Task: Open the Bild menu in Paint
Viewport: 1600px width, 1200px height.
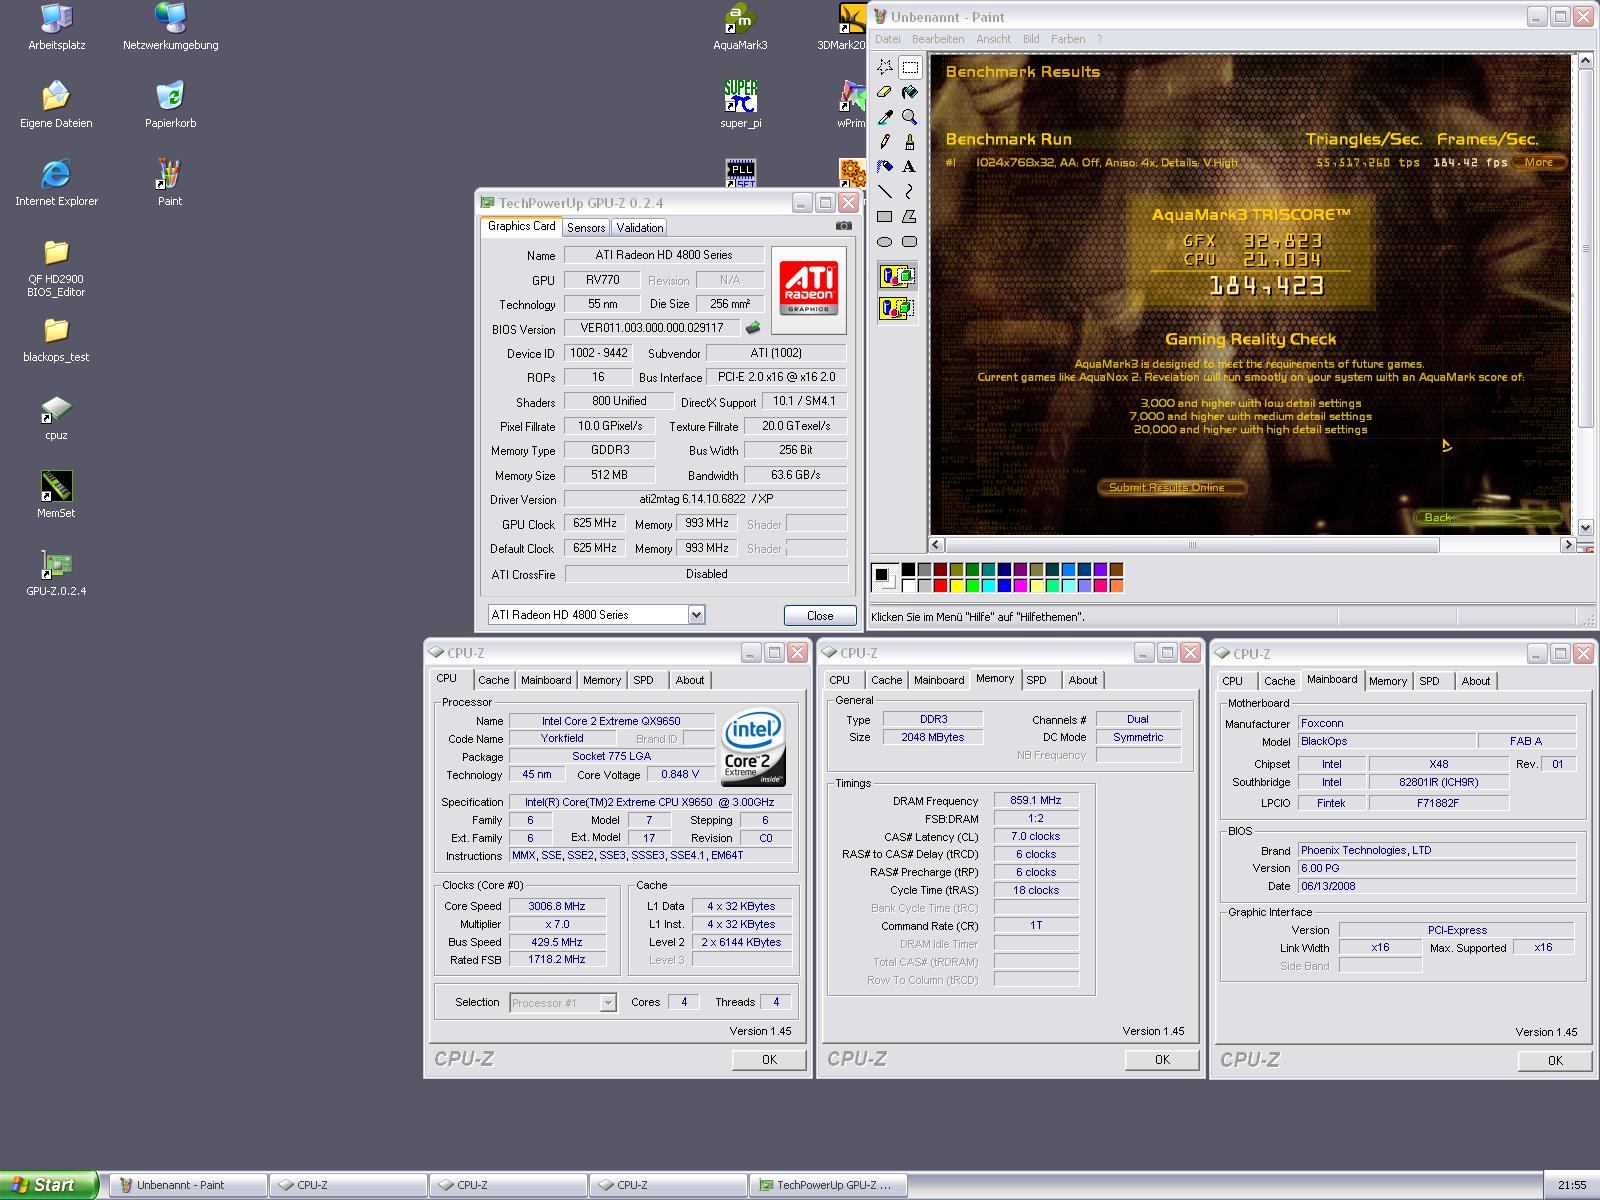Action: (1031, 39)
